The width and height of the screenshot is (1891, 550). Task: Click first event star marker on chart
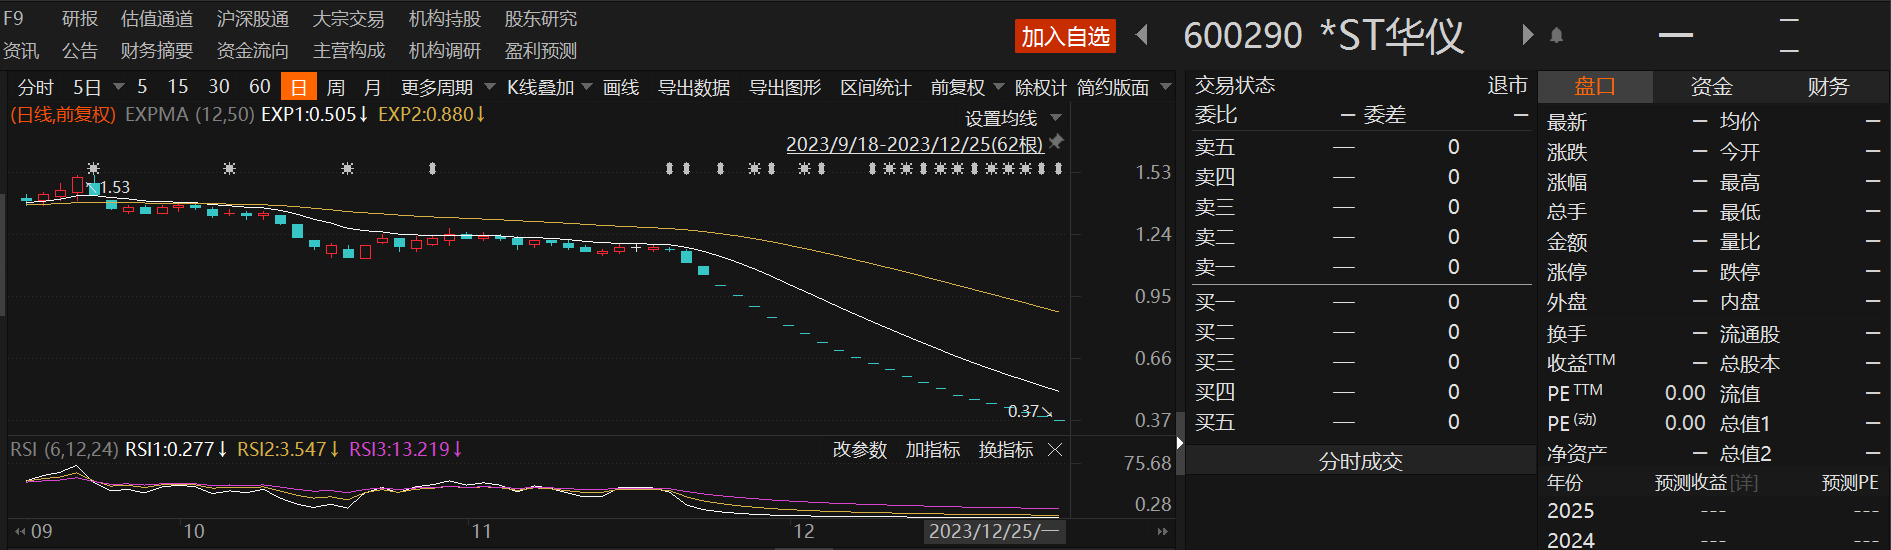[x=93, y=168]
